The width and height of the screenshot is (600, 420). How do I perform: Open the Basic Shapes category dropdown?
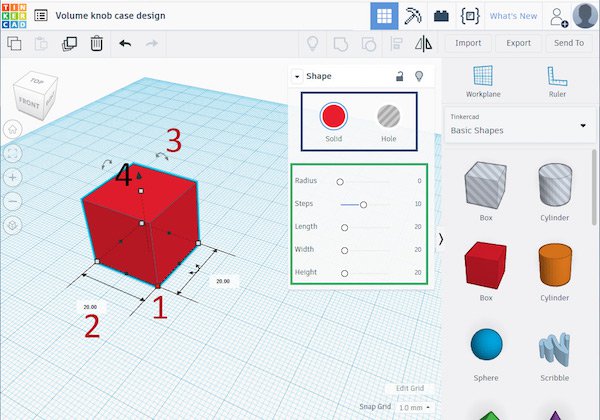pos(518,125)
